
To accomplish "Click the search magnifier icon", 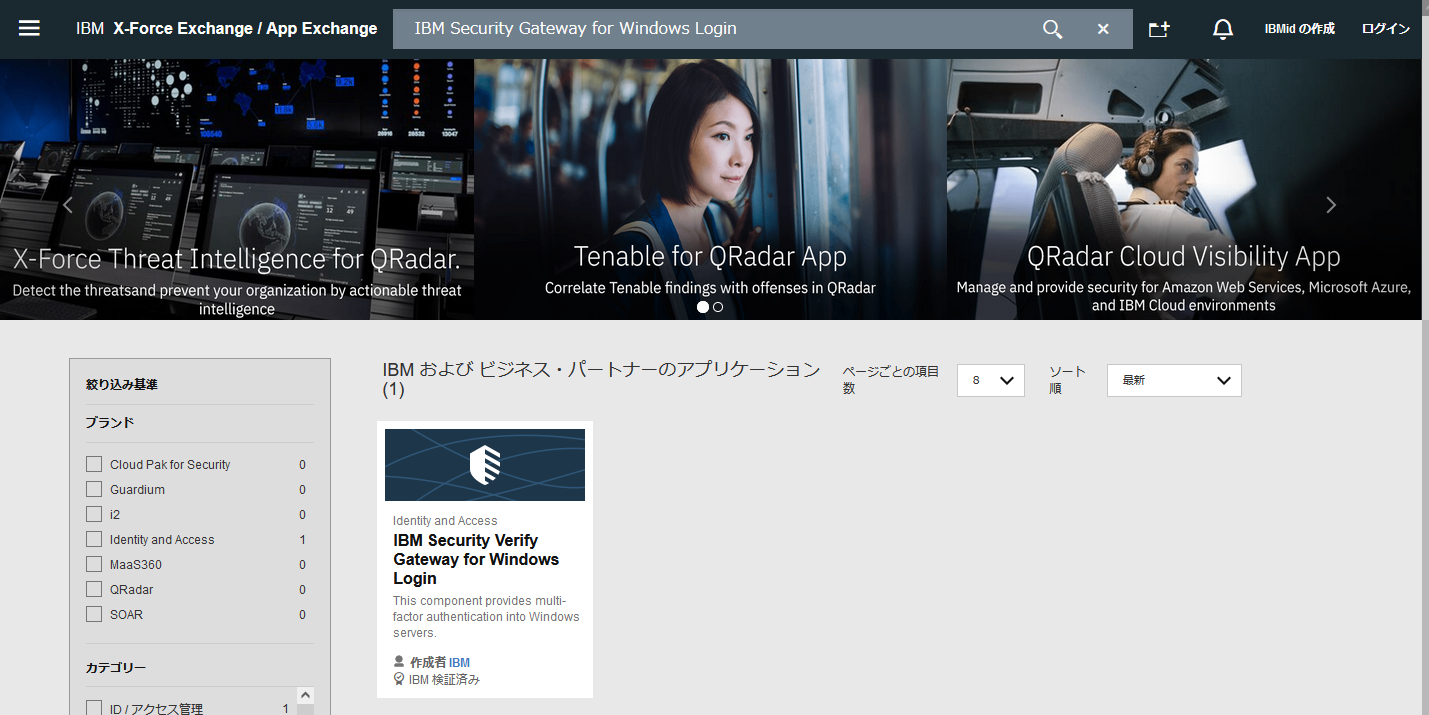I will [1052, 29].
